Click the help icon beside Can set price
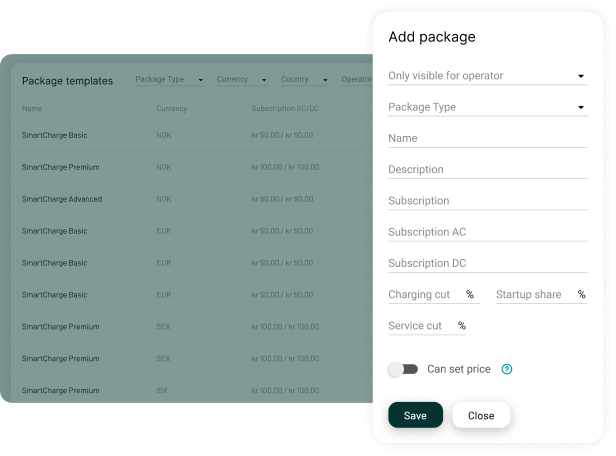This screenshot has height=456, width=616. (507, 369)
